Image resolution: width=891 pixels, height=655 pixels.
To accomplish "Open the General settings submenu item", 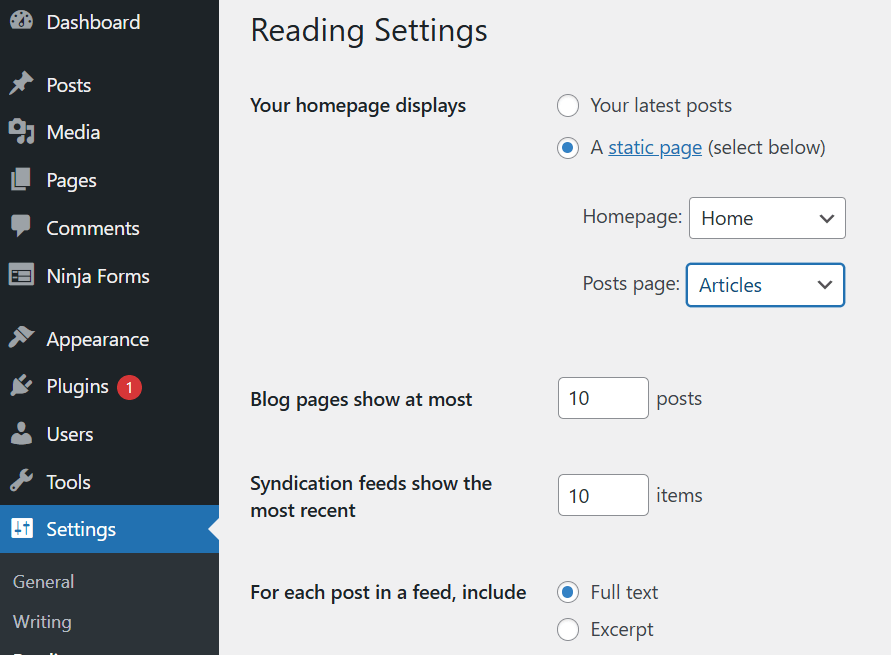I will [x=44, y=582].
